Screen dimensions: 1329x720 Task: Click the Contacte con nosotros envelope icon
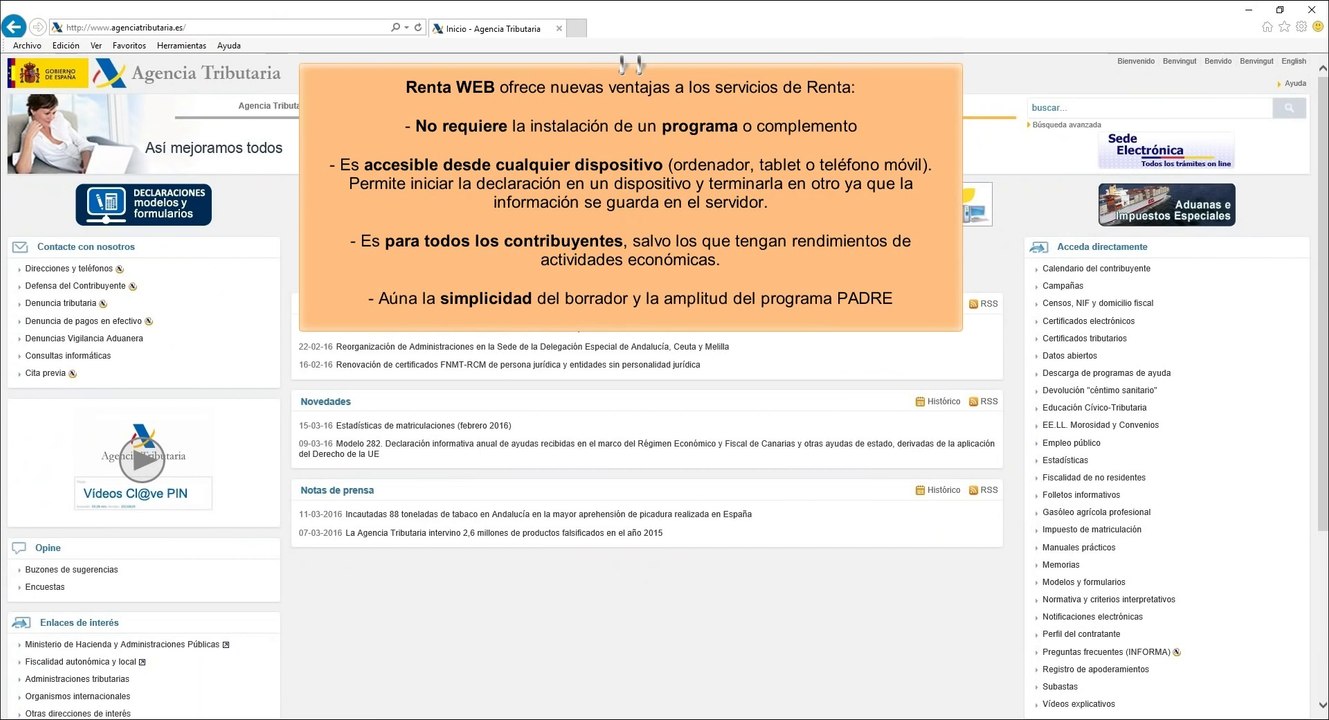click(x=19, y=247)
